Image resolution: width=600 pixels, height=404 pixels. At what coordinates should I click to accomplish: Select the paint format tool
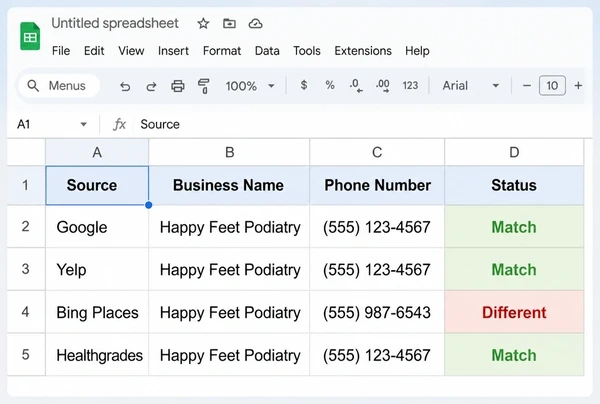[x=204, y=86]
